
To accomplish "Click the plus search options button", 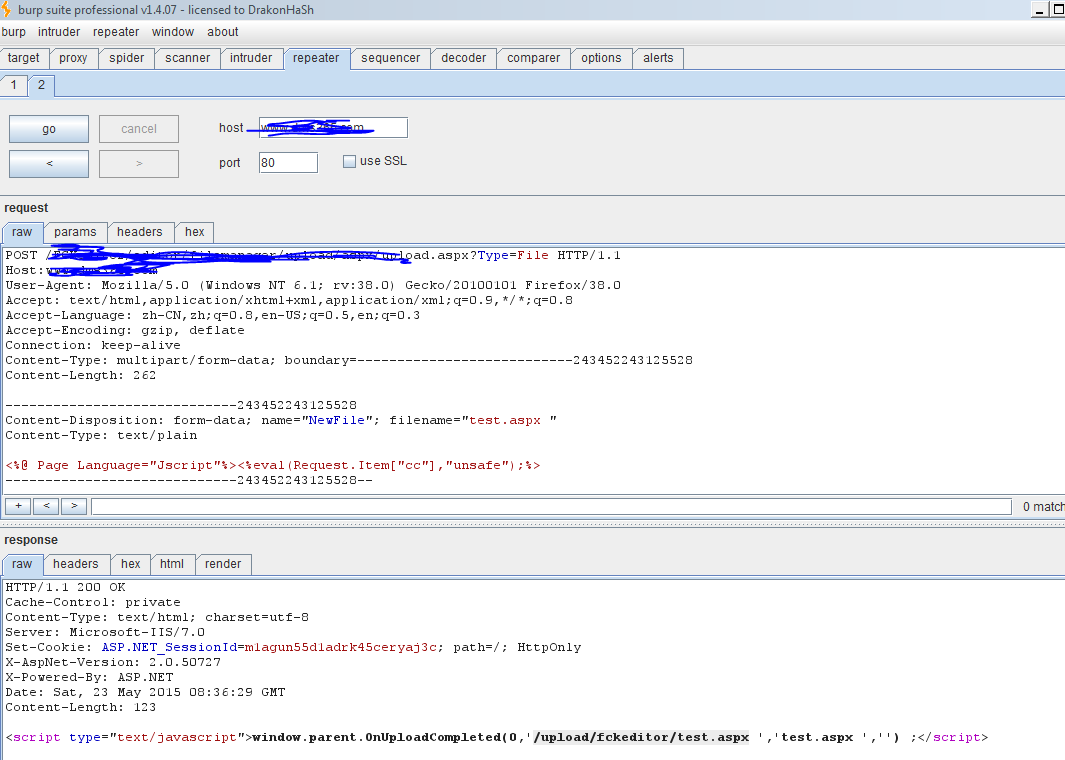I will [x=18, y=506].
